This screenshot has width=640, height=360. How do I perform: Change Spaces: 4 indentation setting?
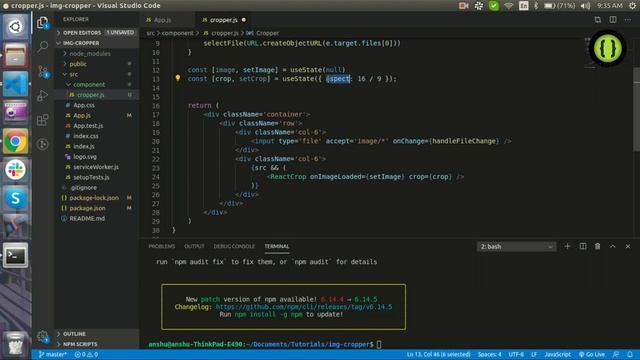489,354
